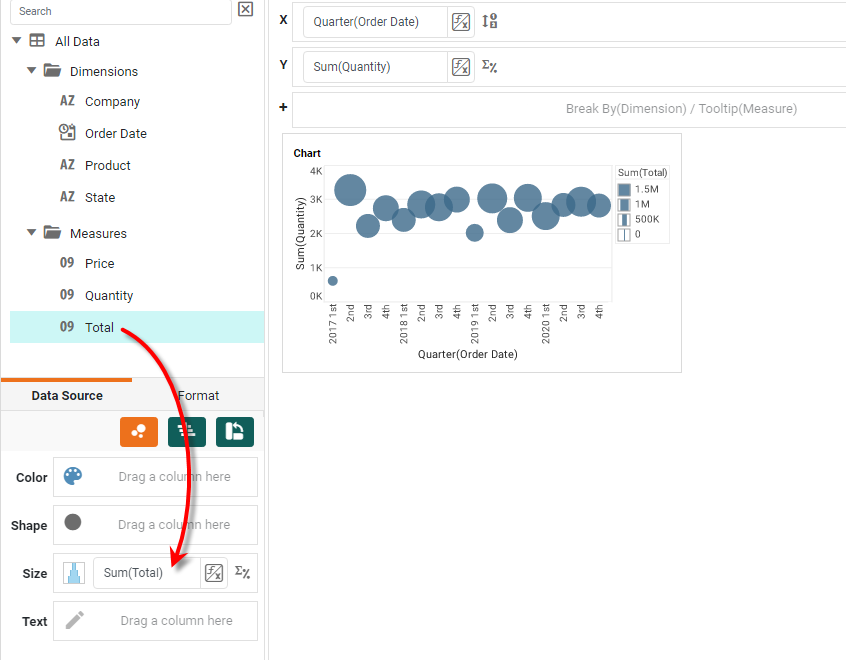
Task: Clear the search box using X icon
Action: point(245,10)
